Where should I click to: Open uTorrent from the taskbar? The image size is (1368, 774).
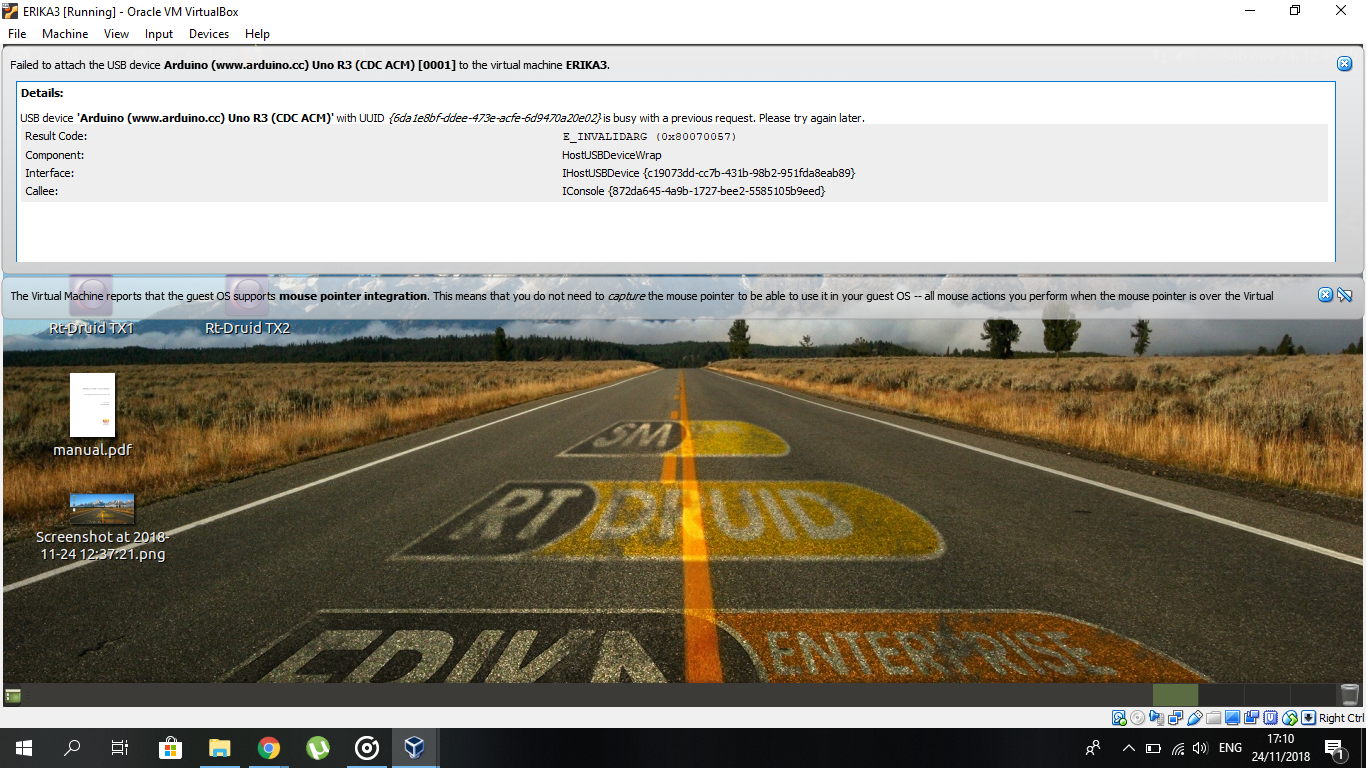pyautogui.click(x=317, y=748)
